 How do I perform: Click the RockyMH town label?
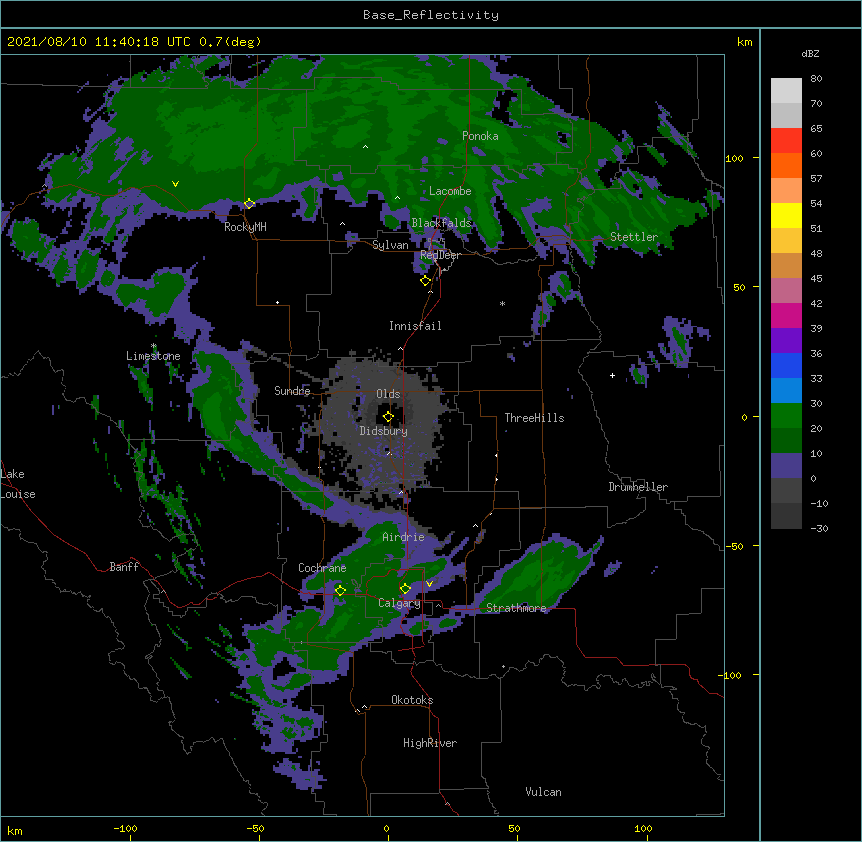245,227
